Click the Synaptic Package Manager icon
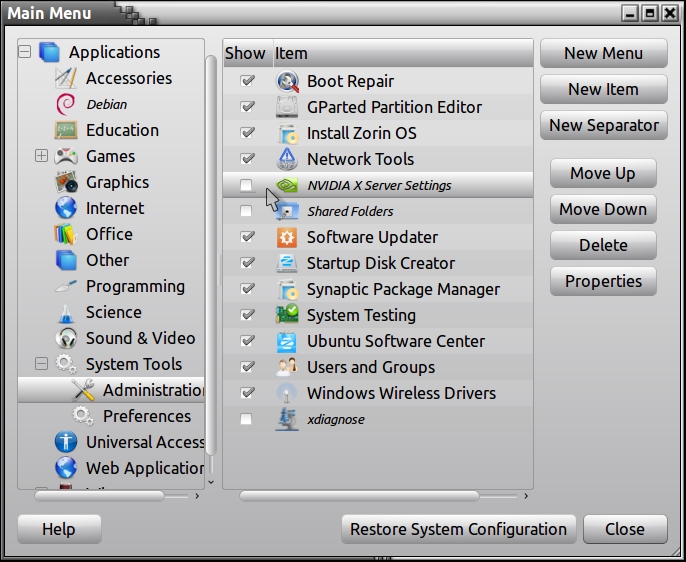 coord(287,290)
